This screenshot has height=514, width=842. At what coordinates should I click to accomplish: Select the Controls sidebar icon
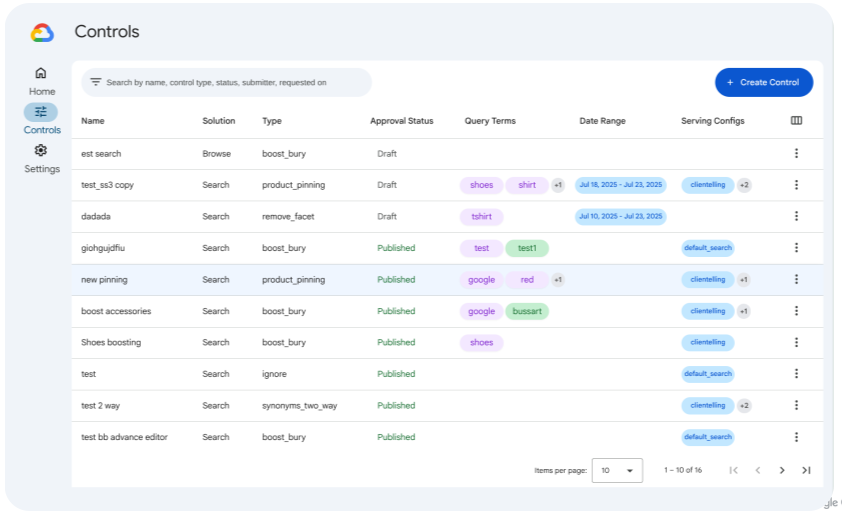coord(41,112)
